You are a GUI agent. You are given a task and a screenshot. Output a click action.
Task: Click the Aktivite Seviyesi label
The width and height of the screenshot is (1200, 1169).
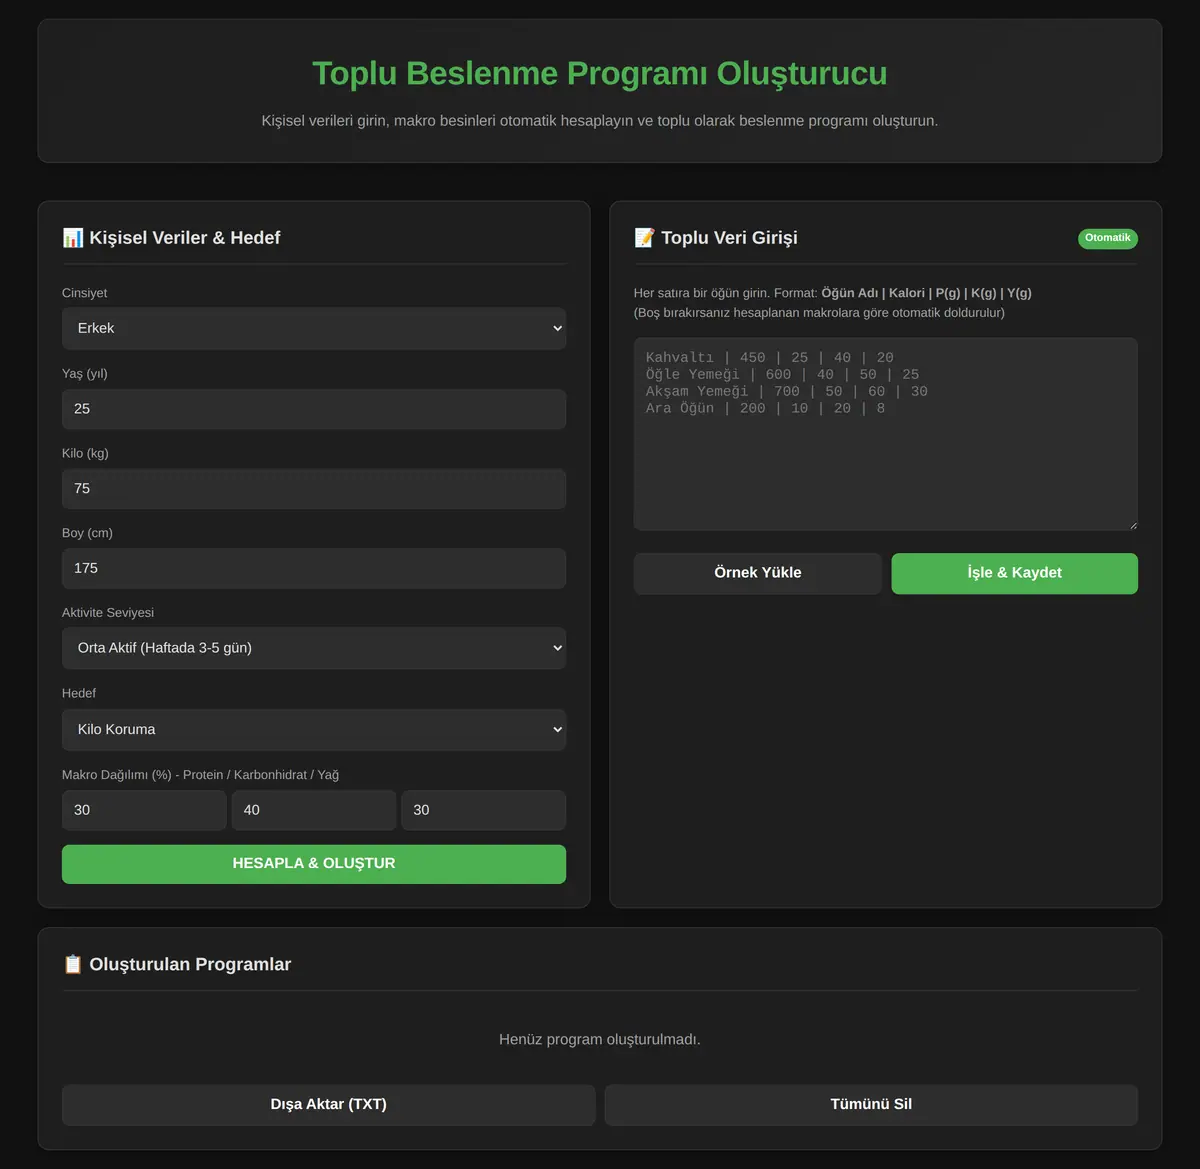point(108,613)
